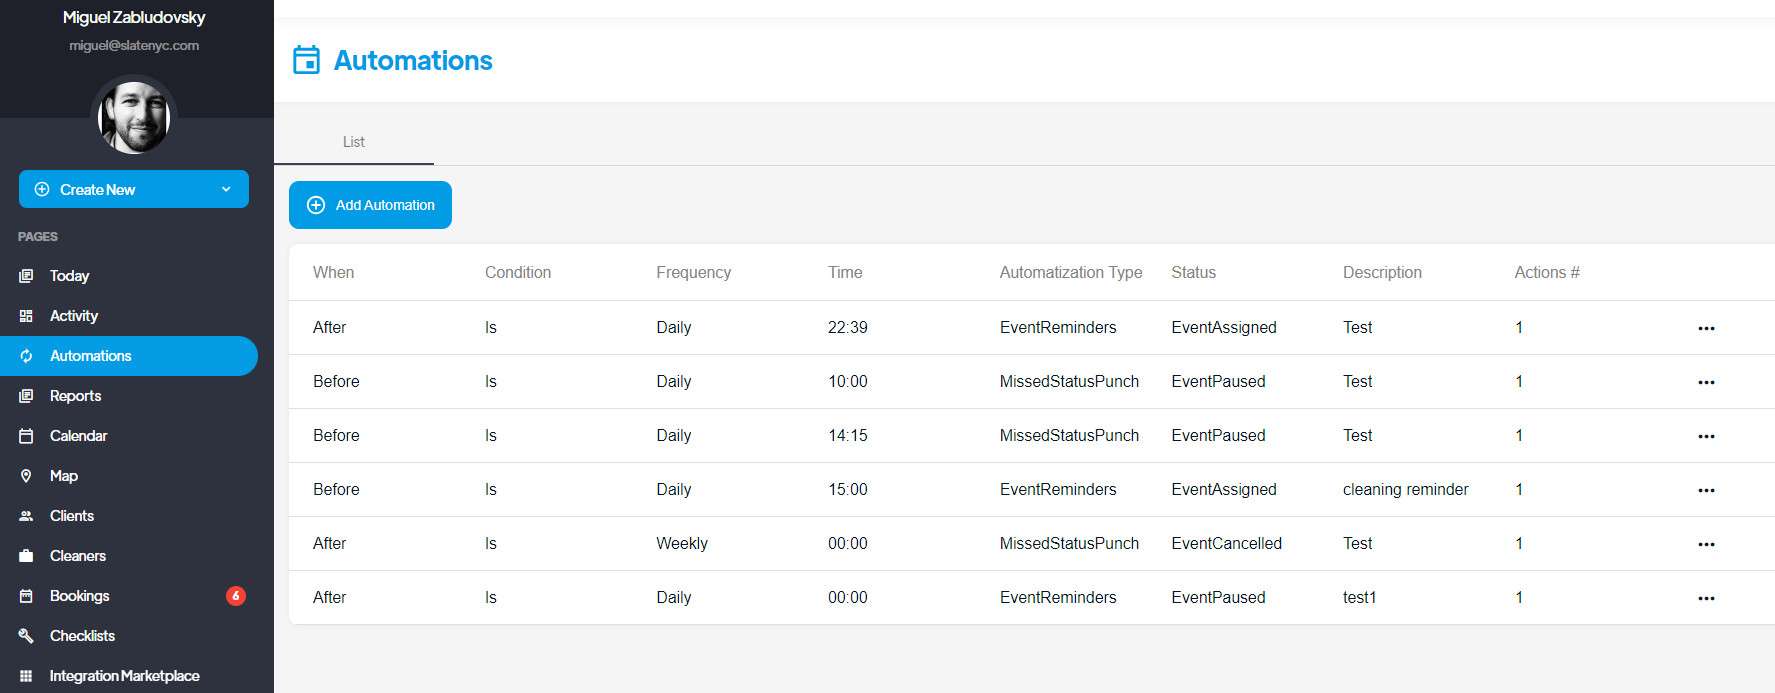Click the 10:00 time cell
The width and height of the screenshot is (1775, 693).
[848, 381]
